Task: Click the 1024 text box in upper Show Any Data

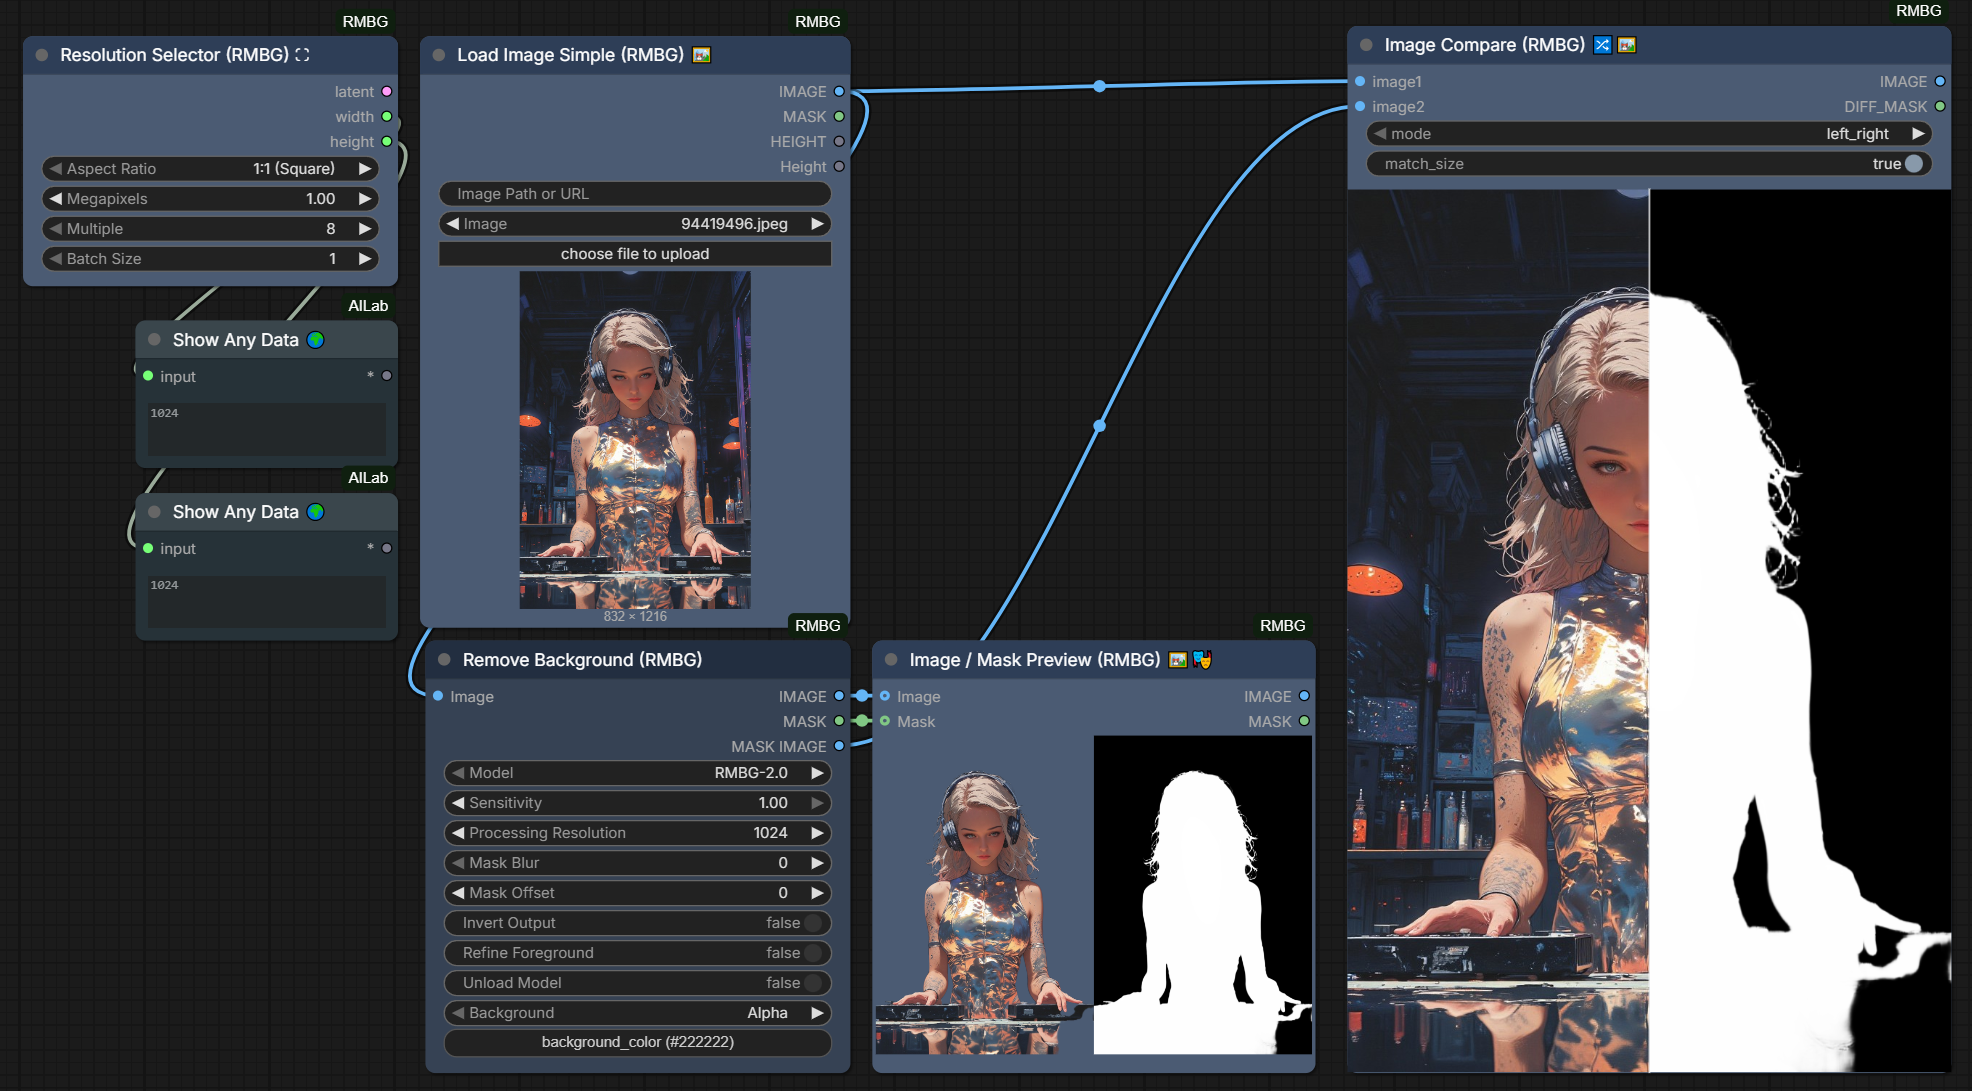Action: tap(267, 430)
